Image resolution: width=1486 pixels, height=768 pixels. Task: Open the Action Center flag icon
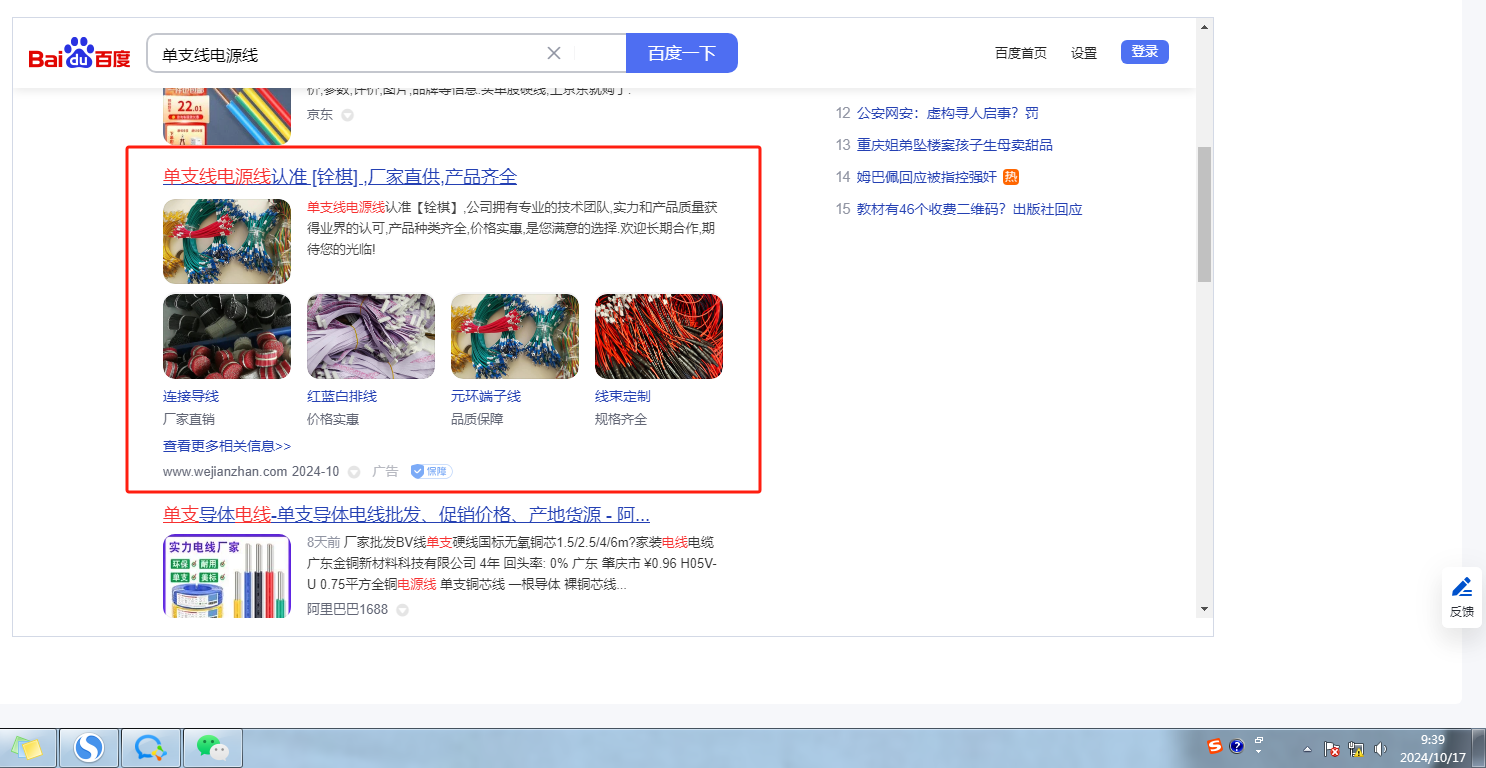[x=1332, y=748]
